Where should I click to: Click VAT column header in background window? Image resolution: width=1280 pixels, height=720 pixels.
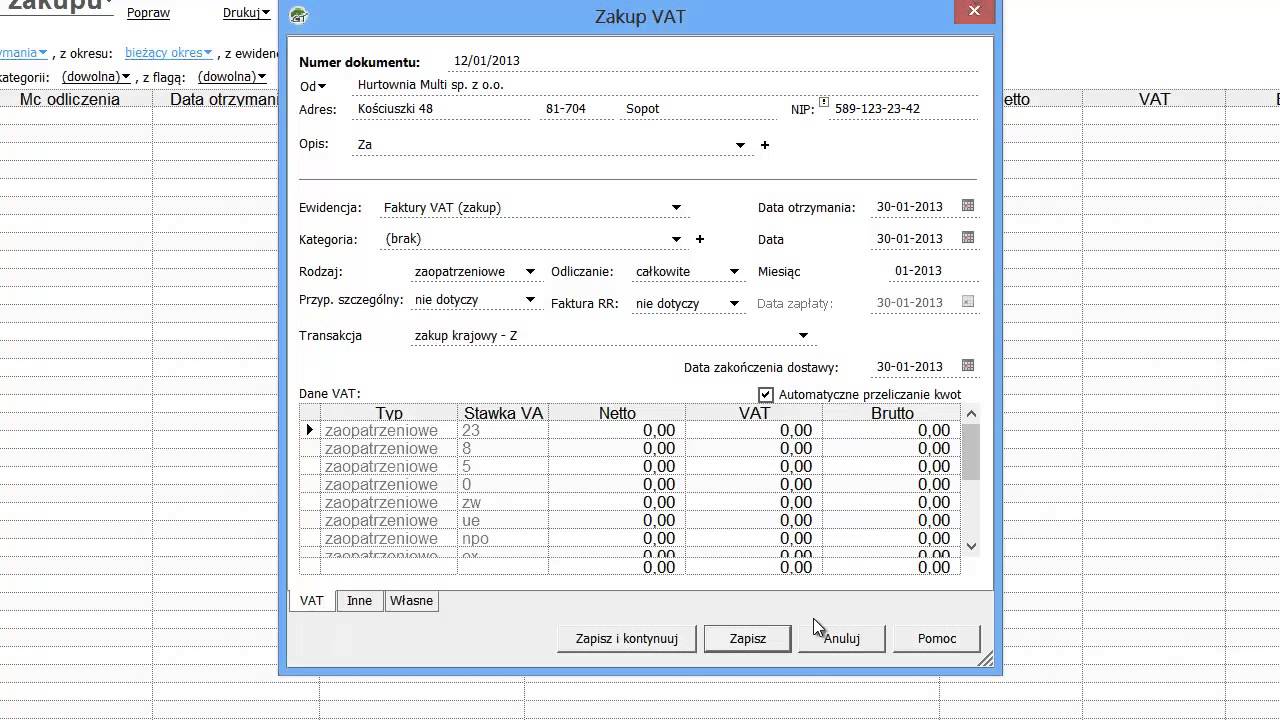[x=1154, y=99]
